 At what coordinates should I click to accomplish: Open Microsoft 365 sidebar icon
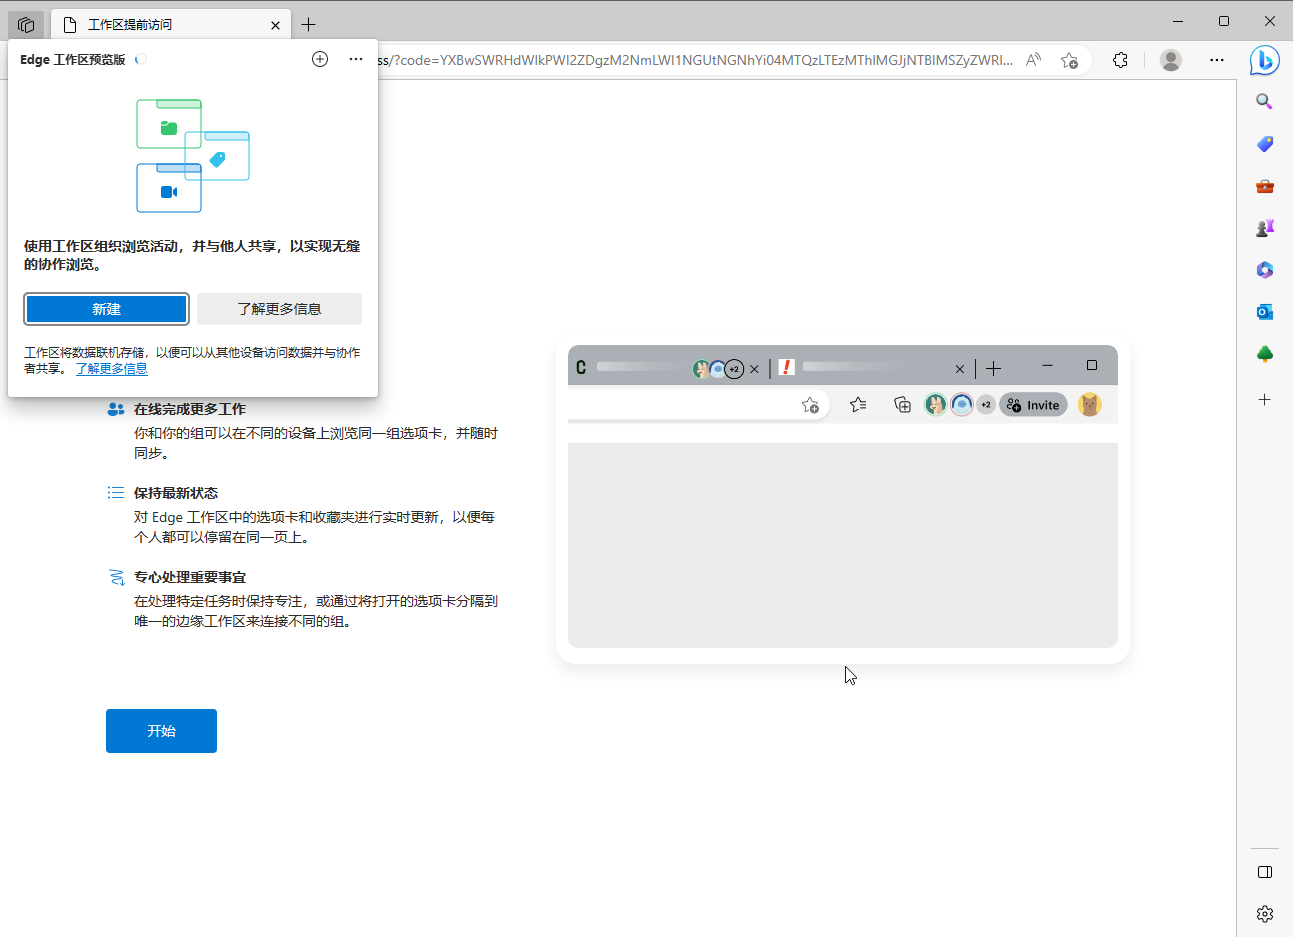point(1264,270)
